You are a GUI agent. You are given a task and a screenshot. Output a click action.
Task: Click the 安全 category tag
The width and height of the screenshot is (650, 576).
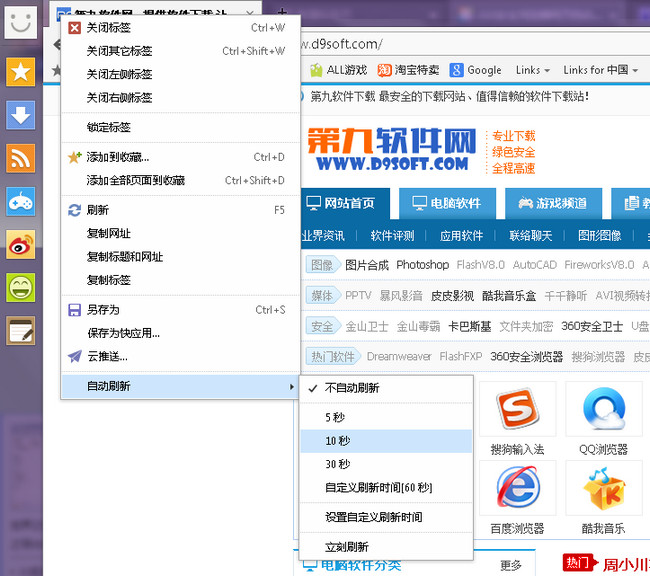tap(323, 326)
